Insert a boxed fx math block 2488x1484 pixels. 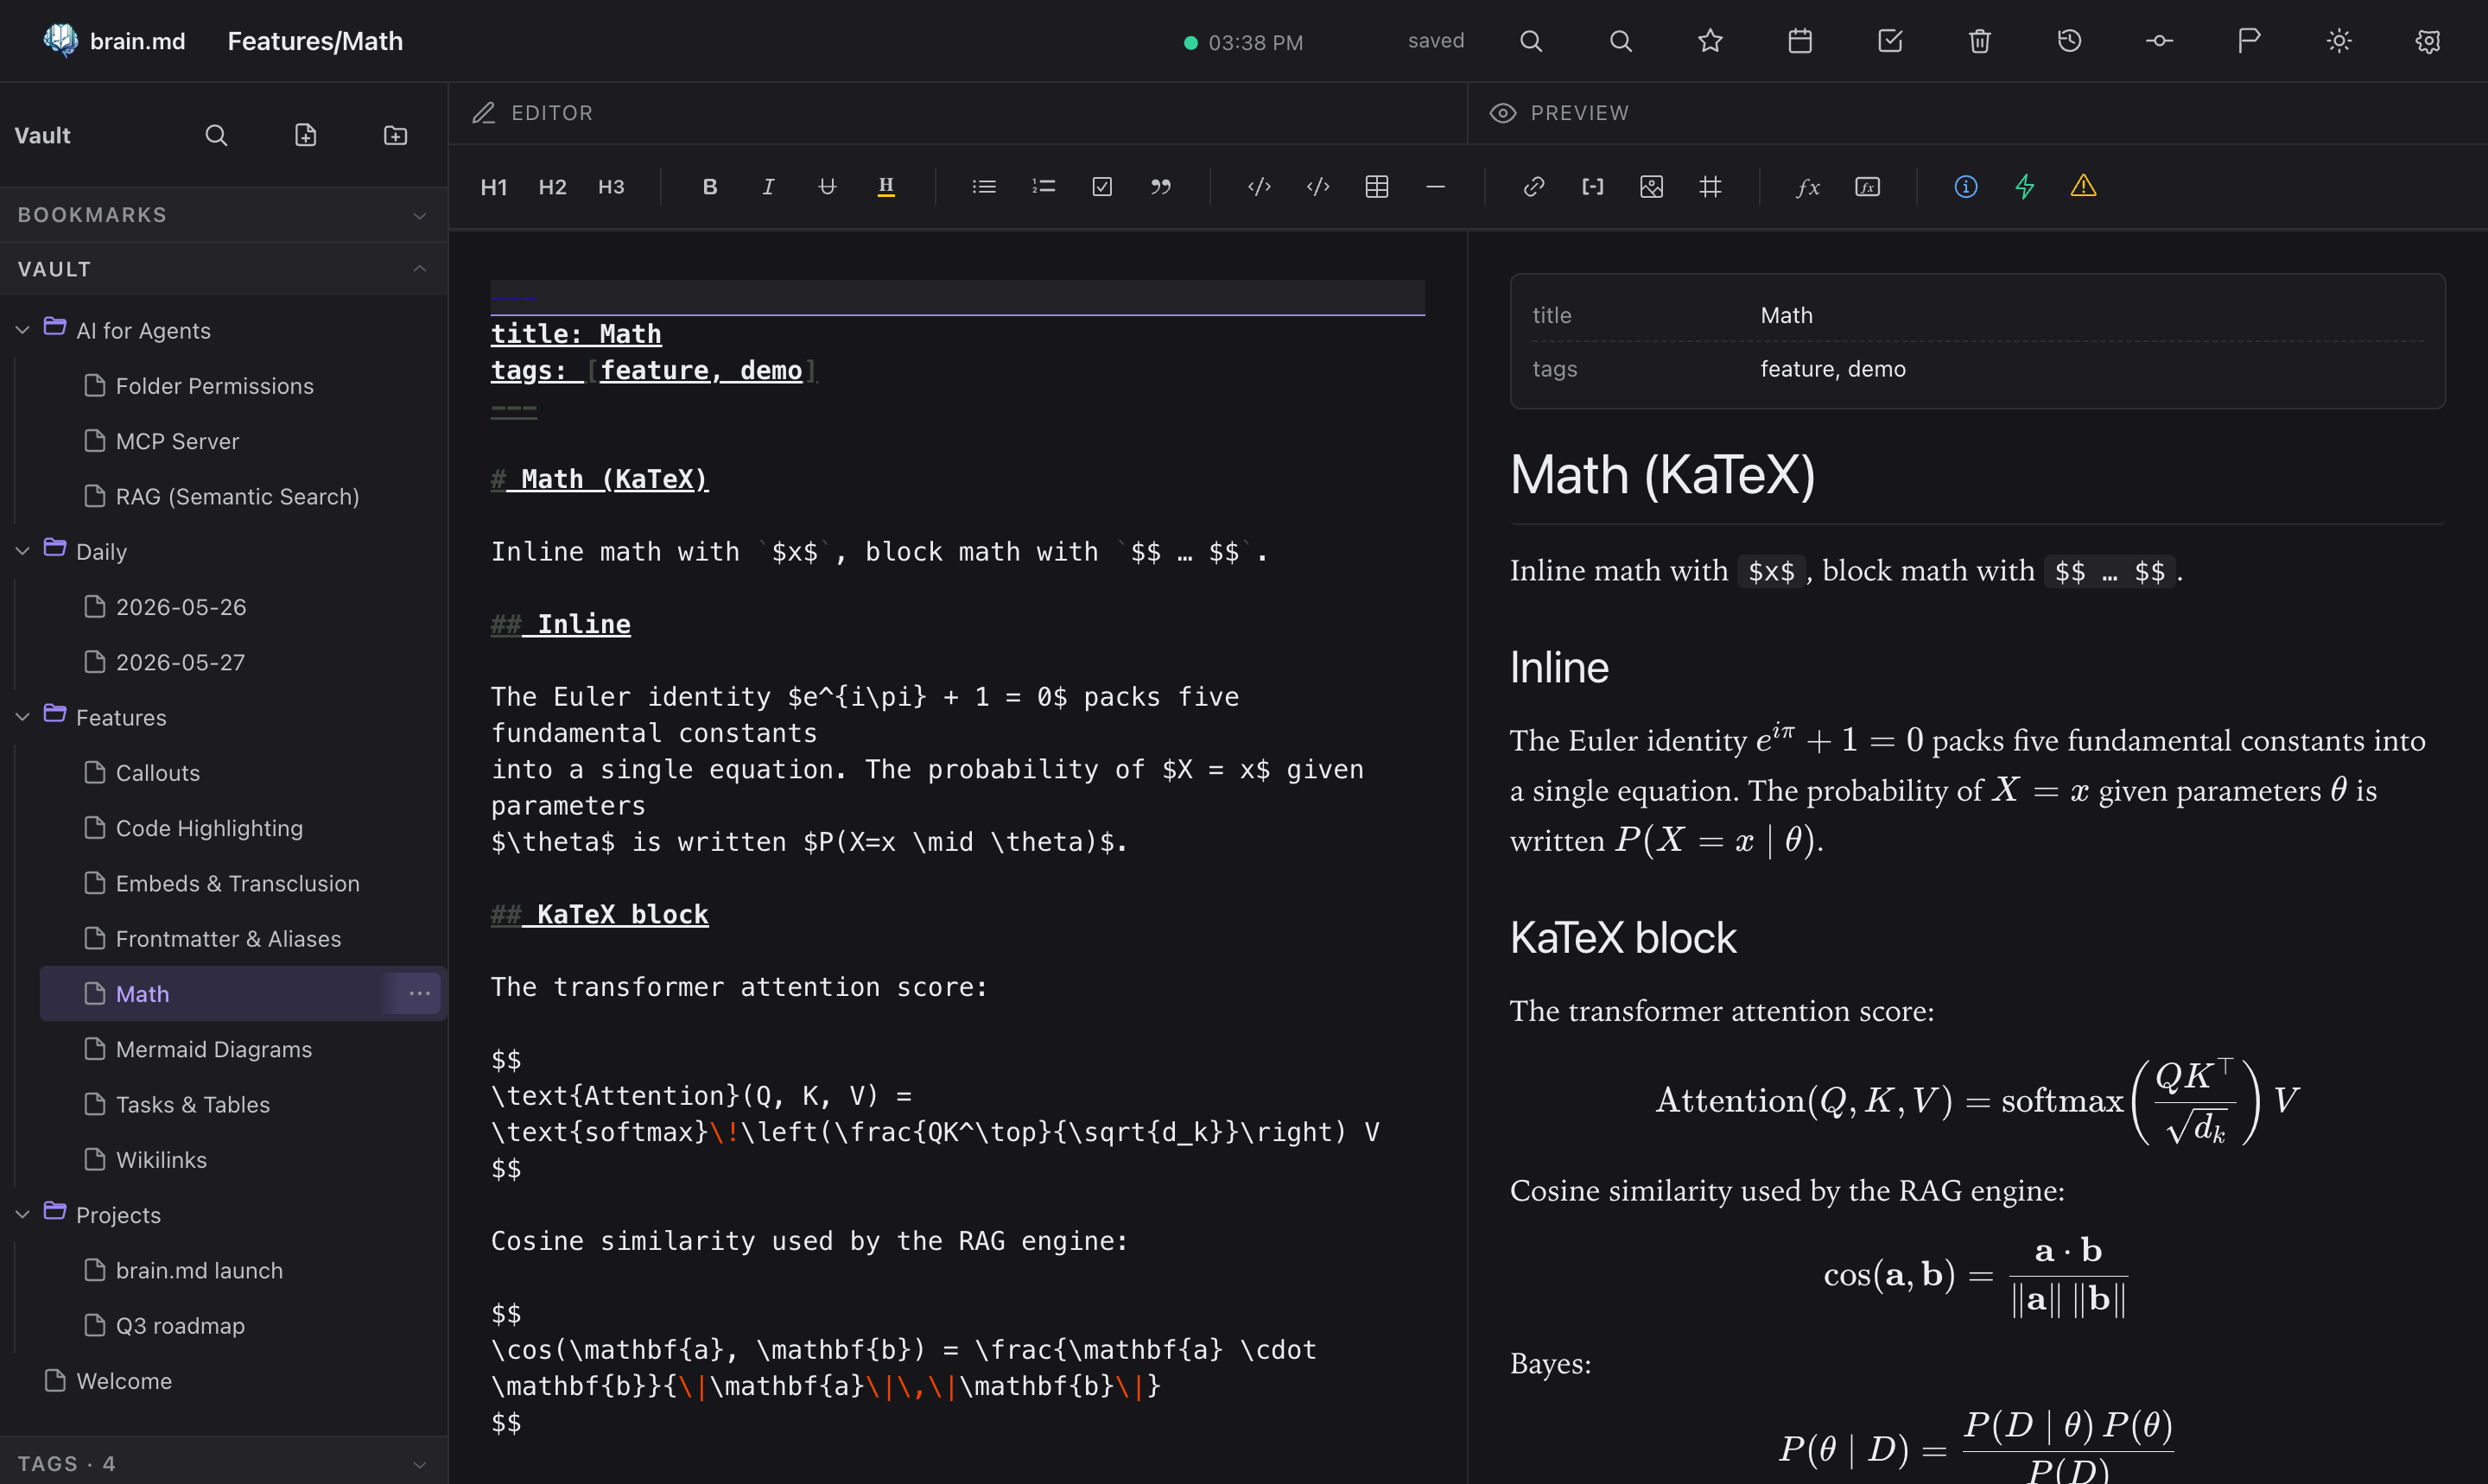click(1868, 187)
